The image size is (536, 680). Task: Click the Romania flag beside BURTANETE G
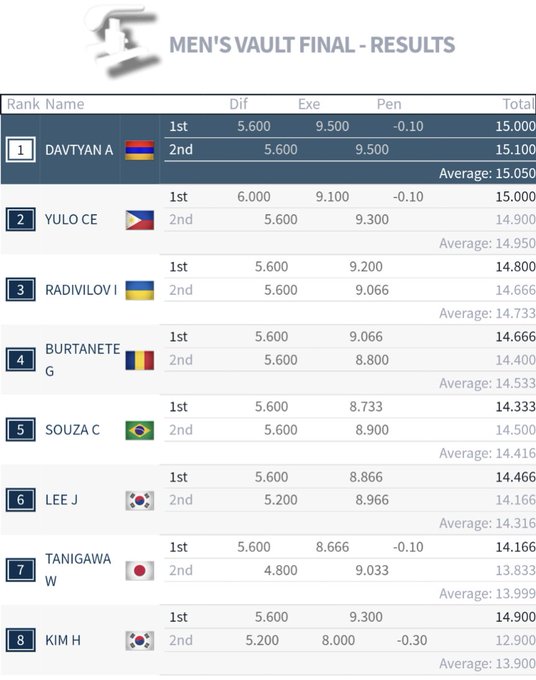click(140, 360)
